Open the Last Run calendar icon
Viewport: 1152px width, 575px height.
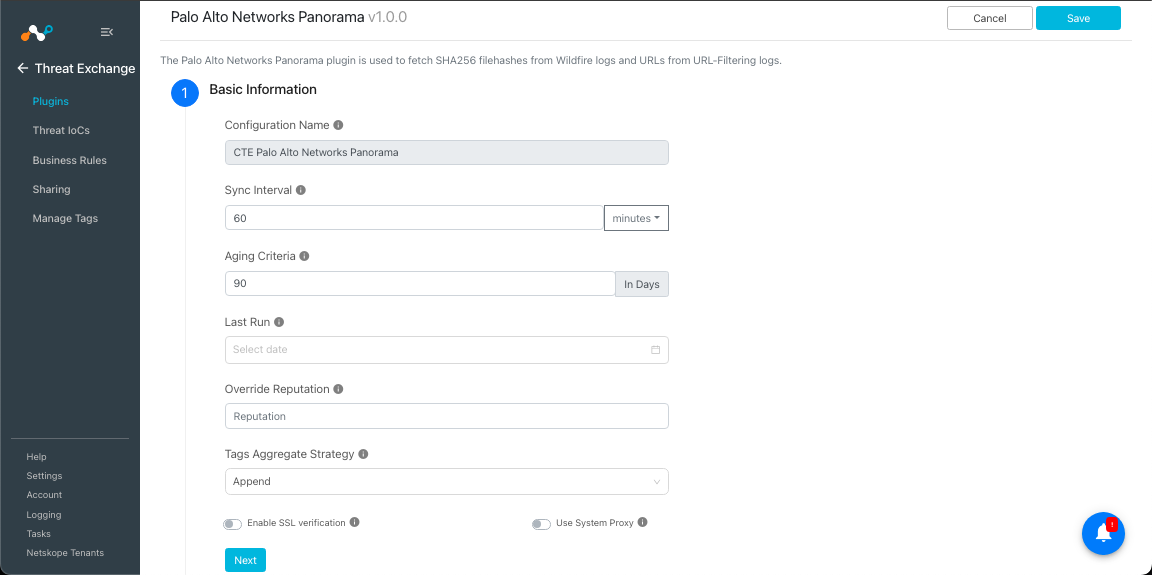pos(655,350)
